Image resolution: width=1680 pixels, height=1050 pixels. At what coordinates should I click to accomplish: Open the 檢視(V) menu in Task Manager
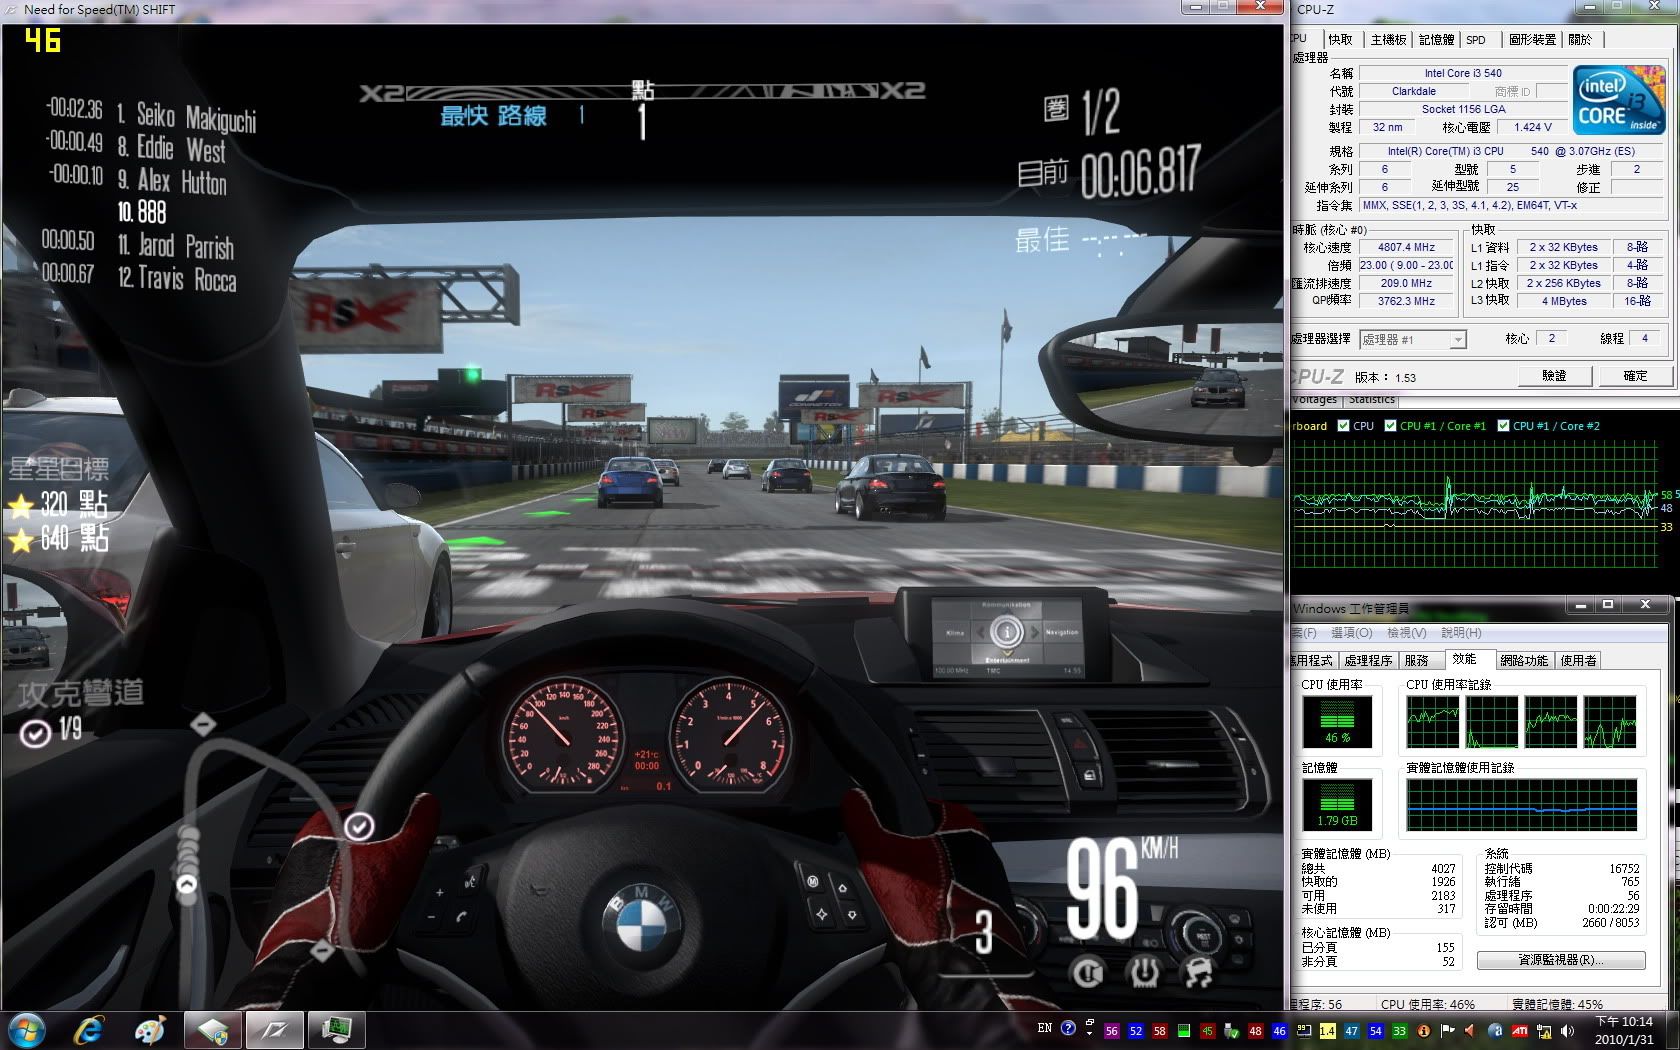click(1406, 633)
